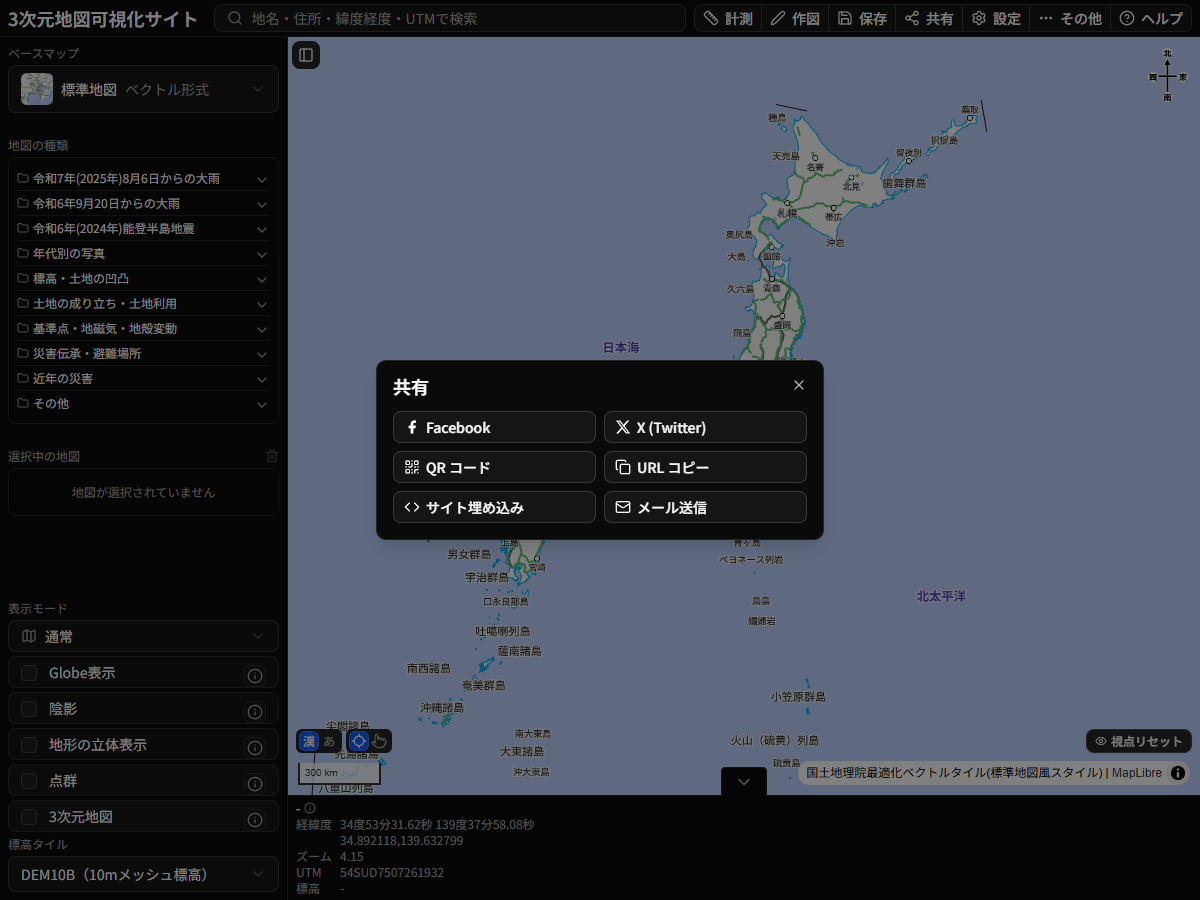
Task: Expand 令和6年9月20日からの大雨 folder
Action: tap(143, 204)
